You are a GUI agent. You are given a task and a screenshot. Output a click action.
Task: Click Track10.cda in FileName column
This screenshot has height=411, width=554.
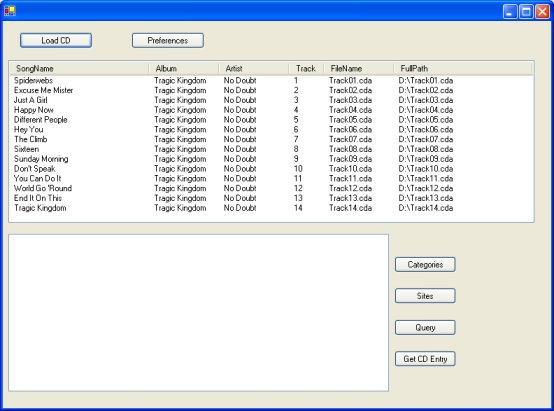[x=350, y=169]
